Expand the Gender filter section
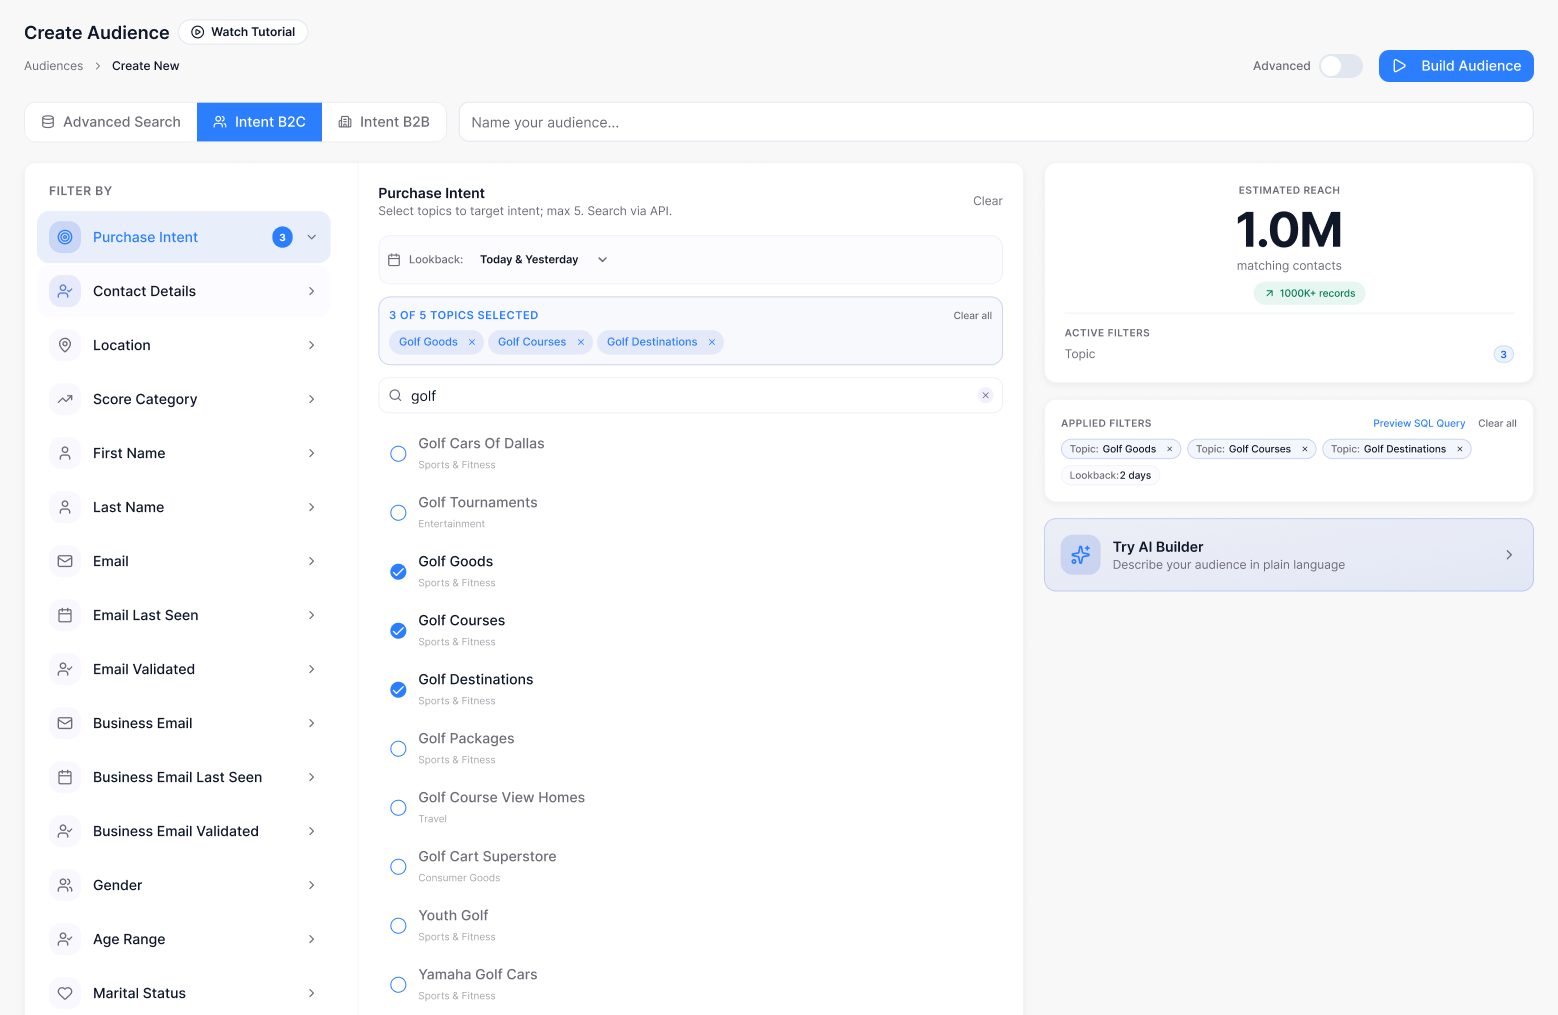The width and height of the screenshot is (1558, 1015). pos(184,885)
